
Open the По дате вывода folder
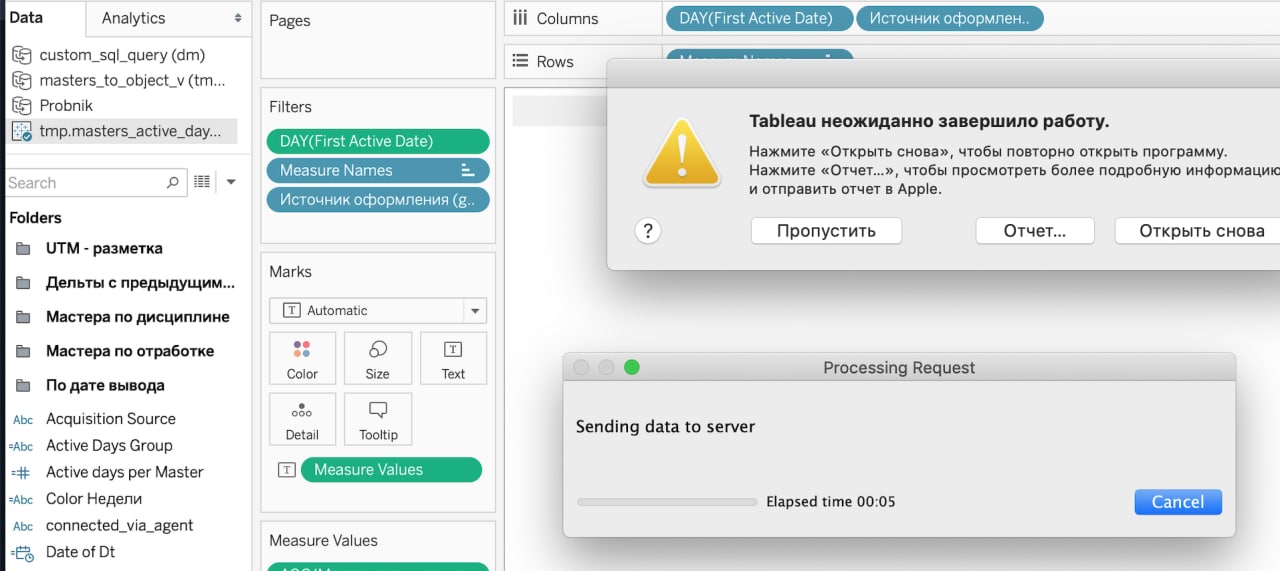(x=105, y=385)
